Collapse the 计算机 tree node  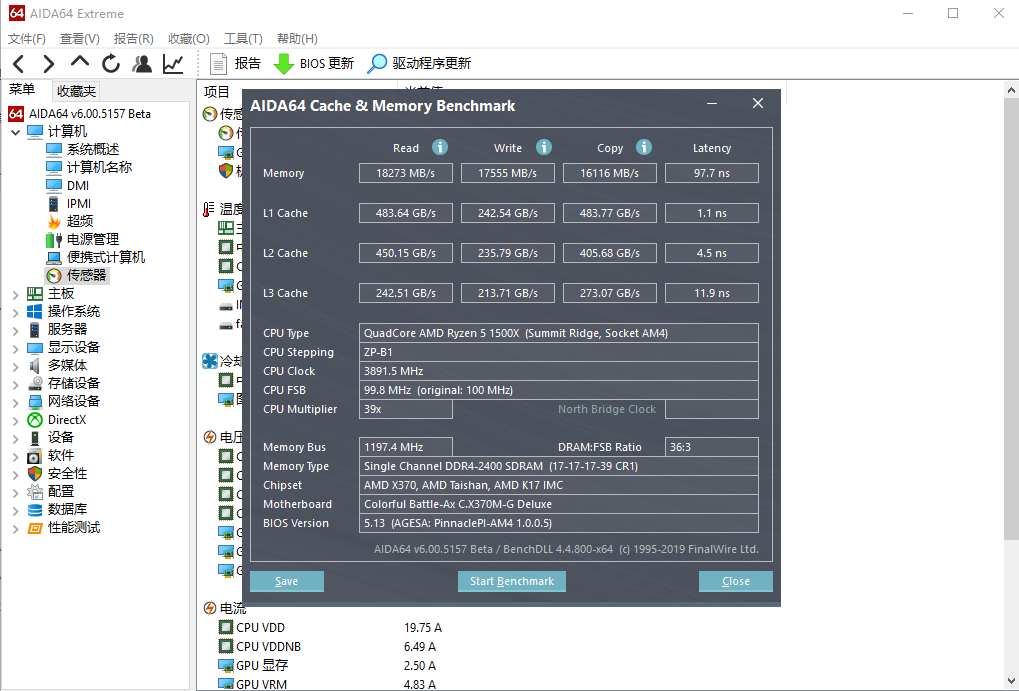click(x=16, y=132)
